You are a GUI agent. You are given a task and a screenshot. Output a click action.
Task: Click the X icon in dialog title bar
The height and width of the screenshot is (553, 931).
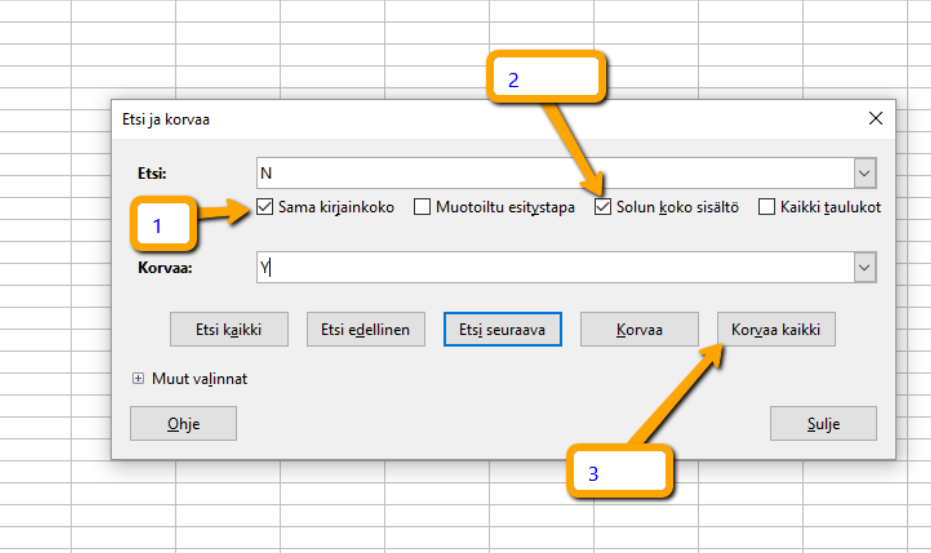(x=876, y=119)
